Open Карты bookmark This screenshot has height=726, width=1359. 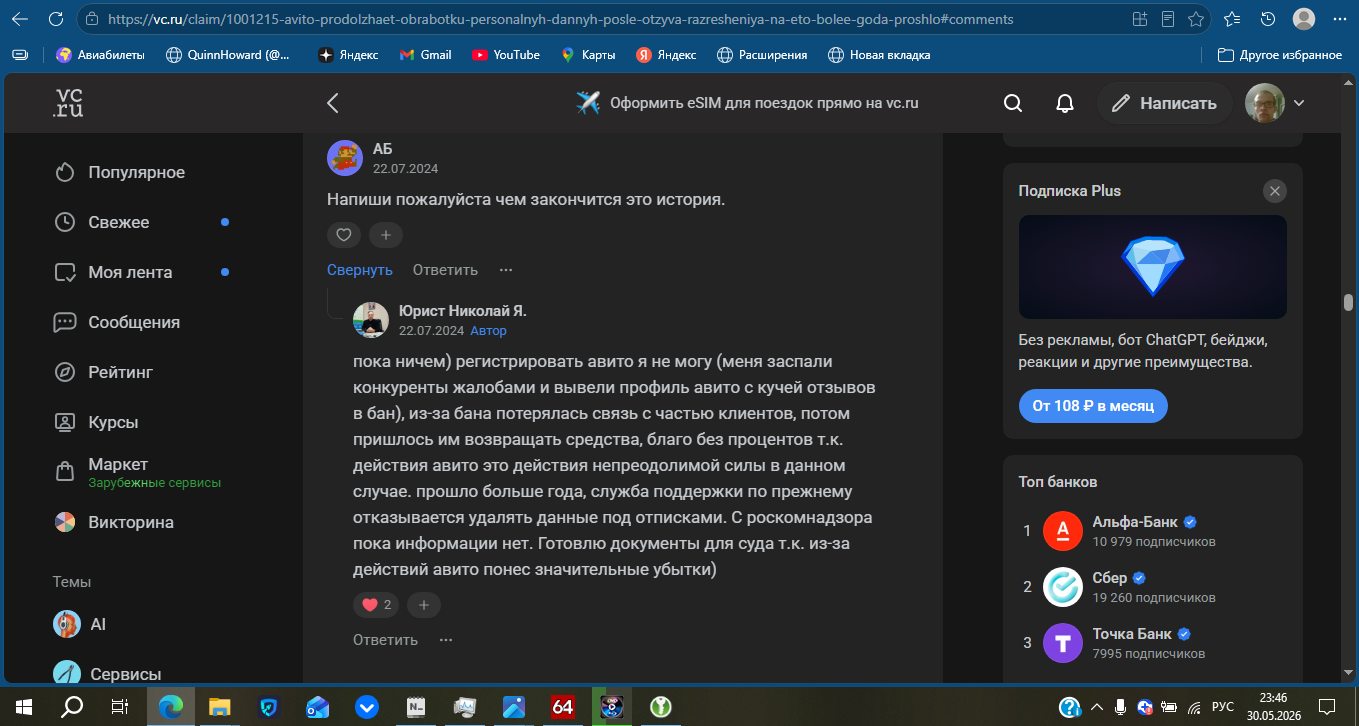coord(588,55)
